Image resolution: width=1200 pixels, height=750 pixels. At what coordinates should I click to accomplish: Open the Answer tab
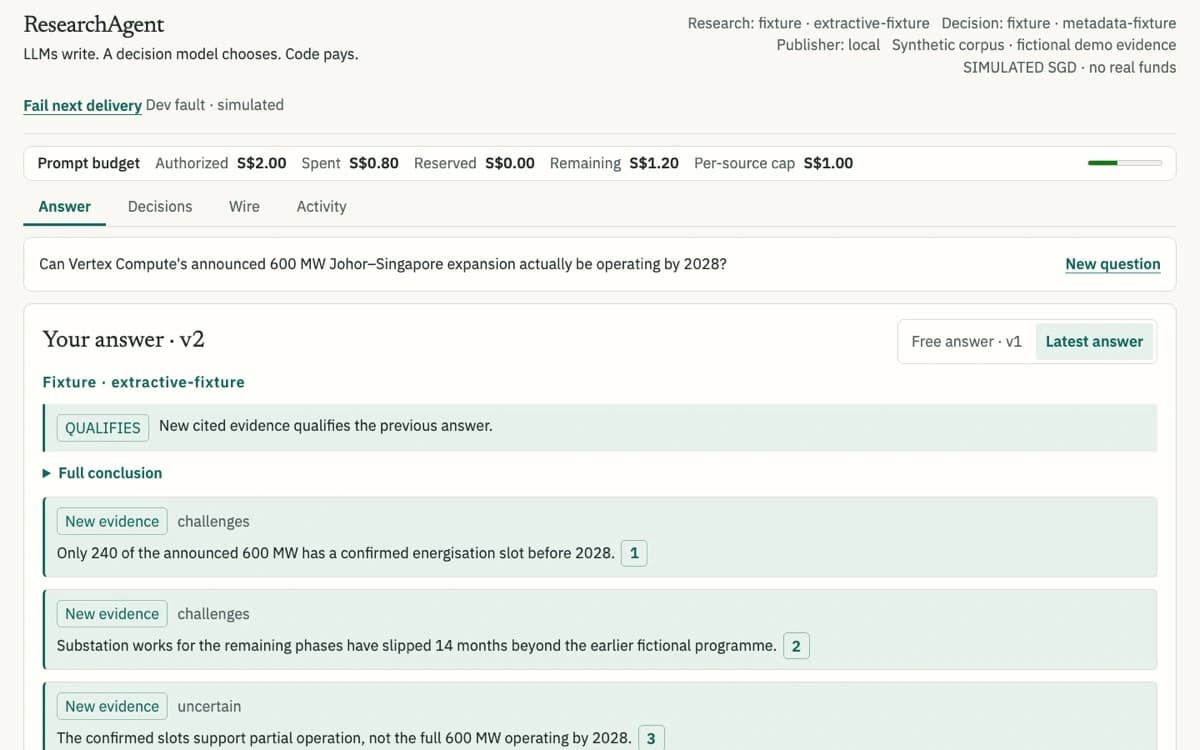pos(64,206)
